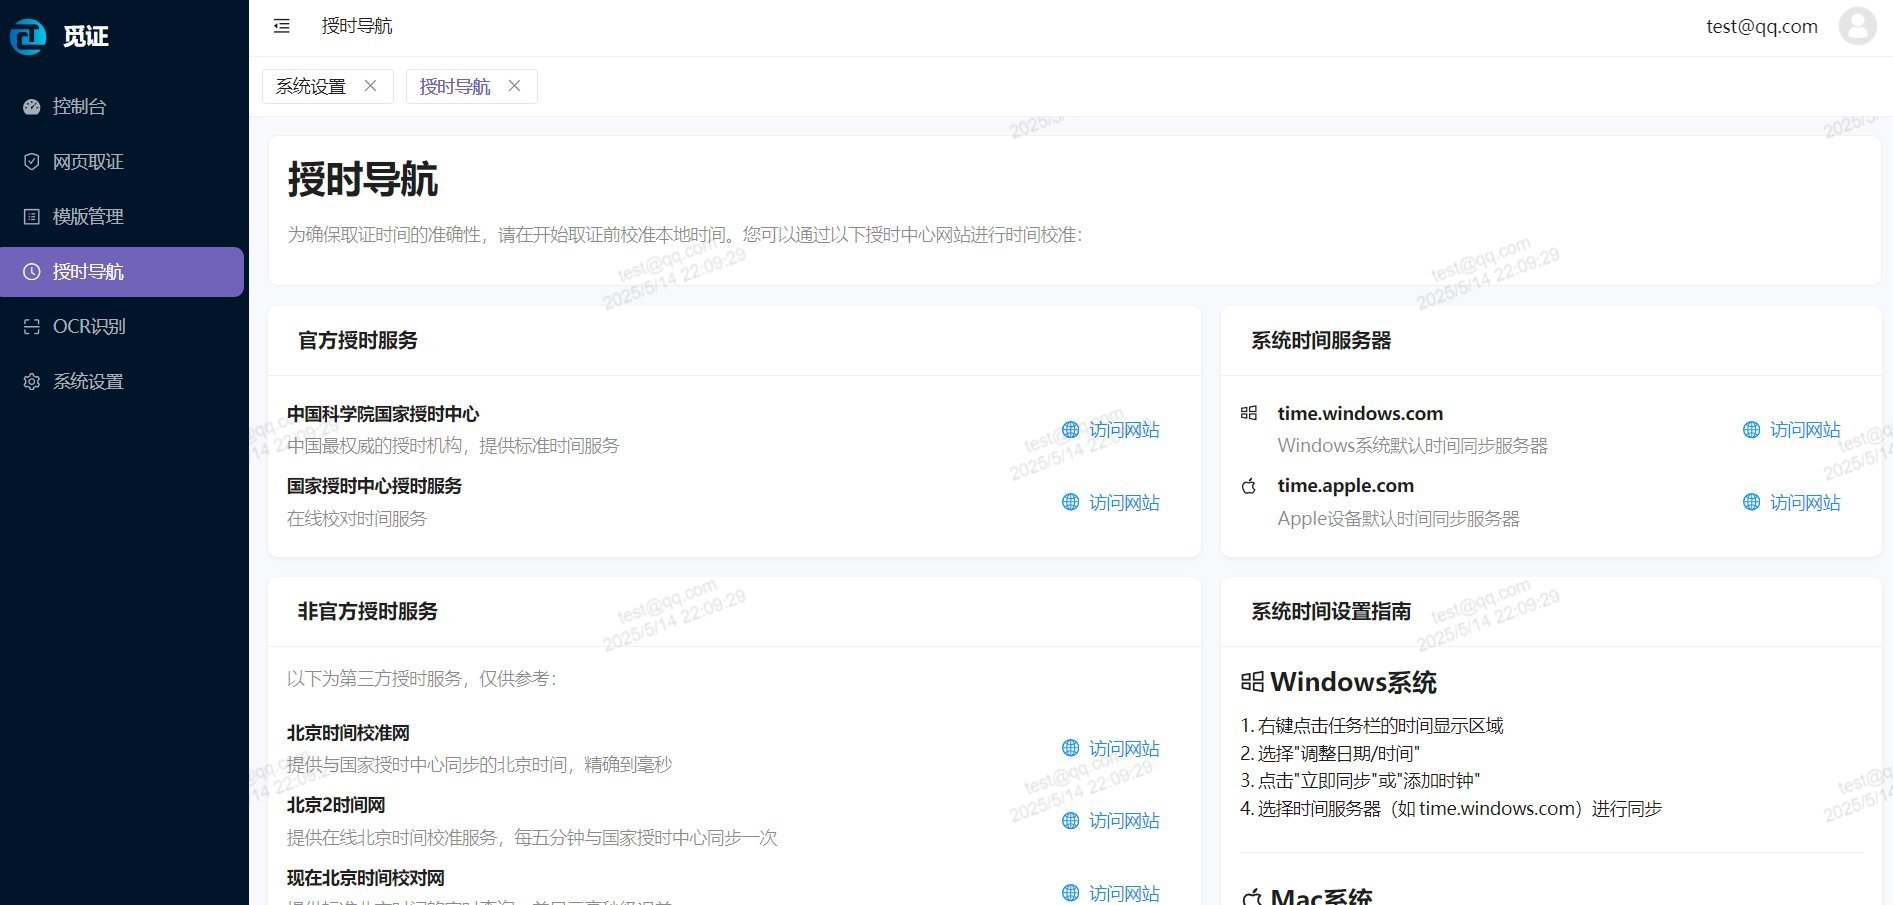Viewport: 1893px width, 905px height.
Task: Close the 授时导航 tab
Action: click(x=514, y=86)
